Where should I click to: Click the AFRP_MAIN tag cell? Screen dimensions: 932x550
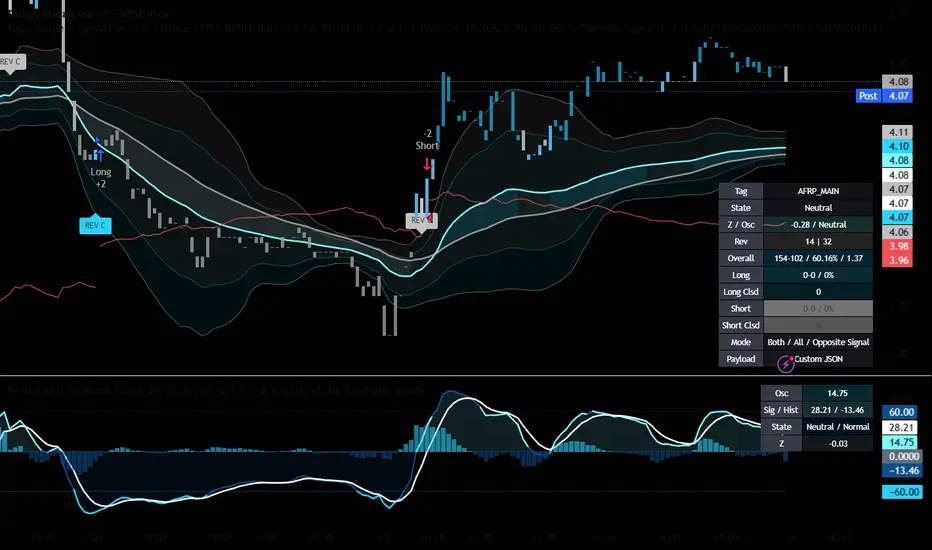[817, 190]
